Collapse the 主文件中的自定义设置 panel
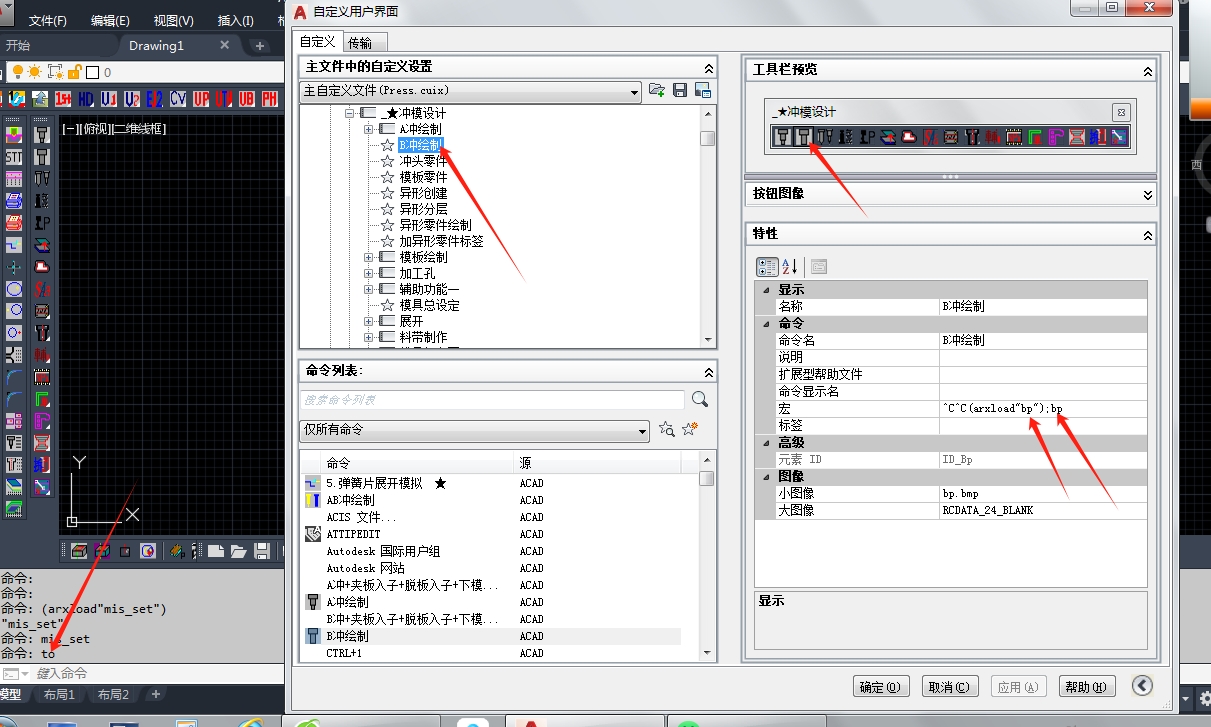This screenshot has height=727, width=1211. 708,67
